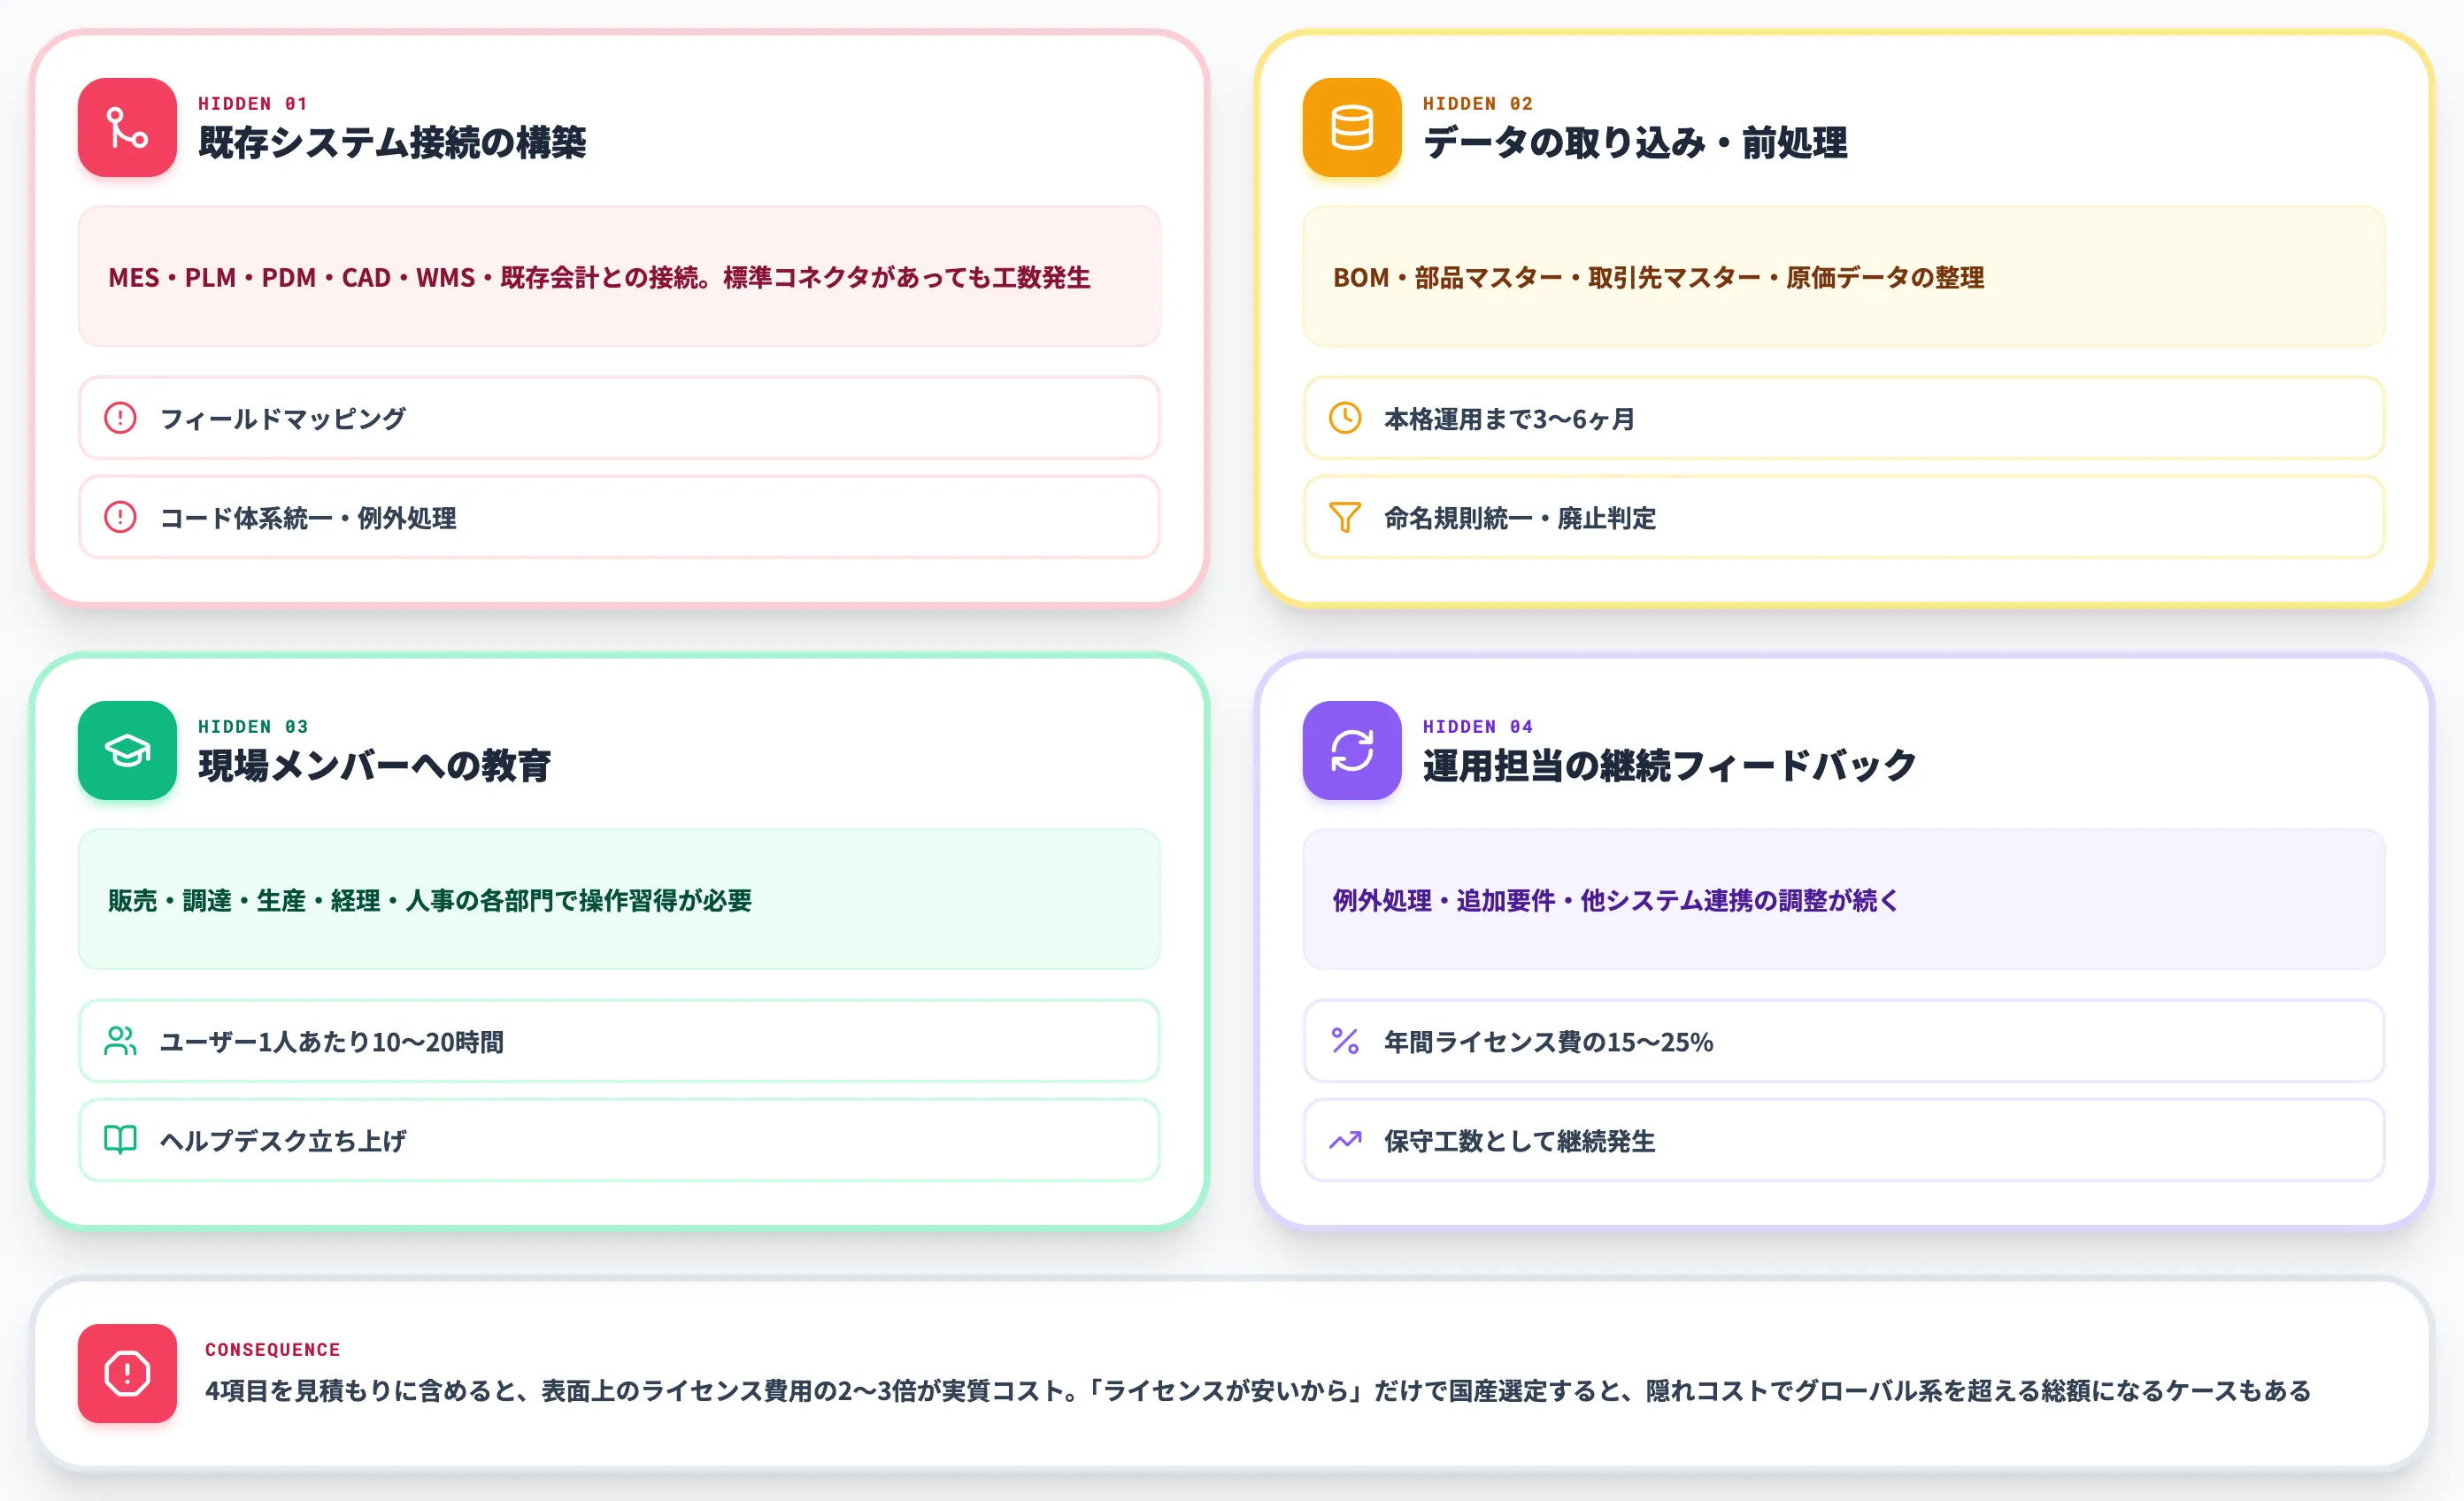Click the green graduation cap icon
The image size is (2464, 1501).
[127, 750]
